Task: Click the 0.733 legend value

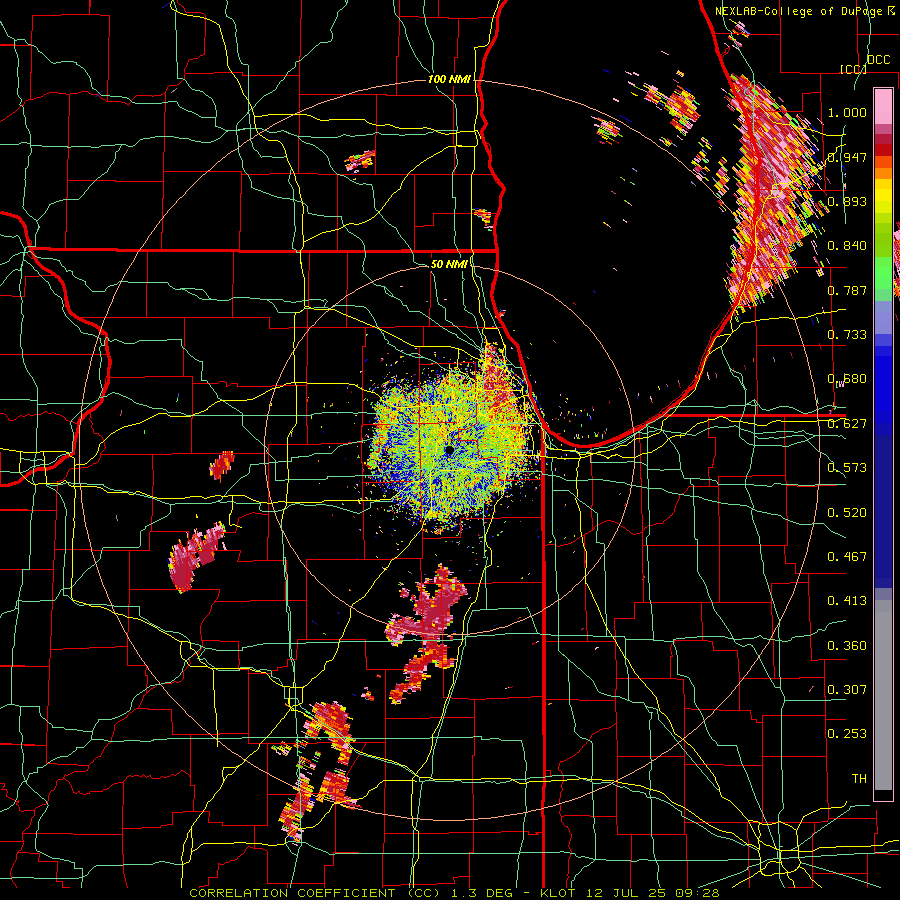Action: point(847,335)
